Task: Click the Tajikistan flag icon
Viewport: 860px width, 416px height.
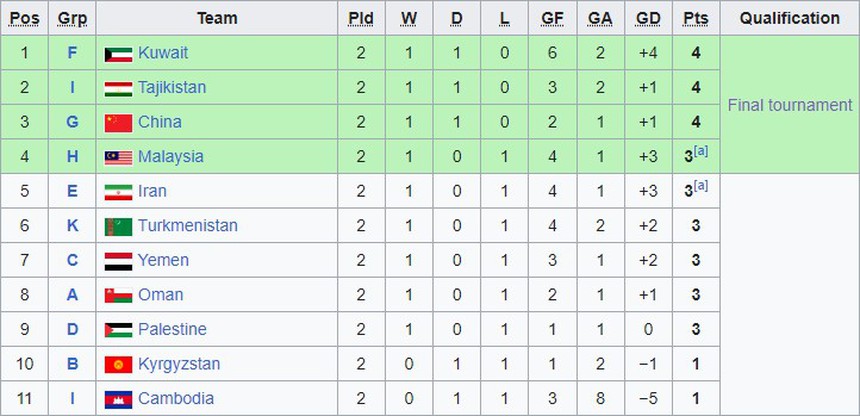Action: pyautogui.click(x=118, y=88)
